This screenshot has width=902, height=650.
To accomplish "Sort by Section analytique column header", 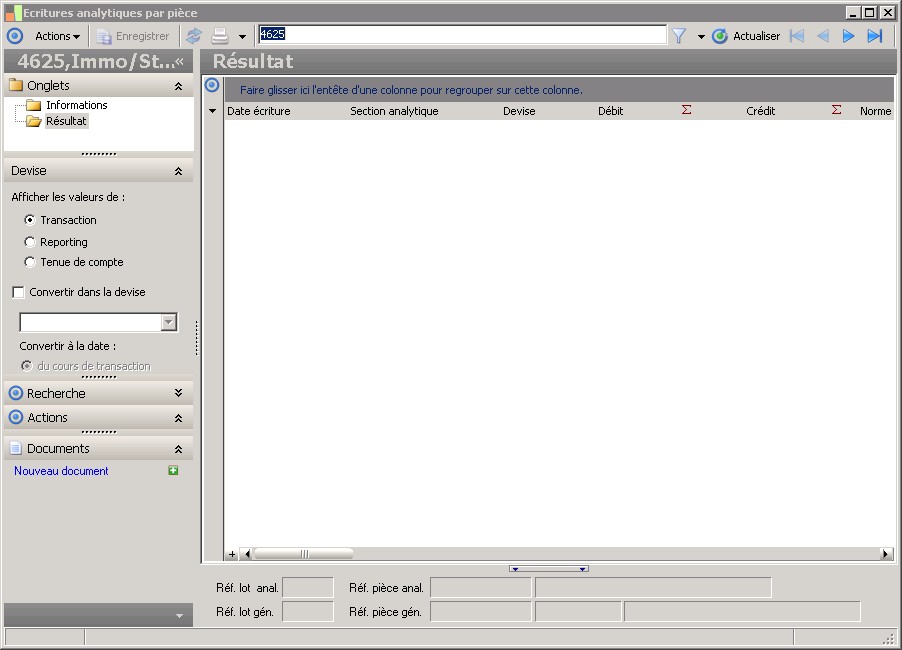I will [394, 111].
